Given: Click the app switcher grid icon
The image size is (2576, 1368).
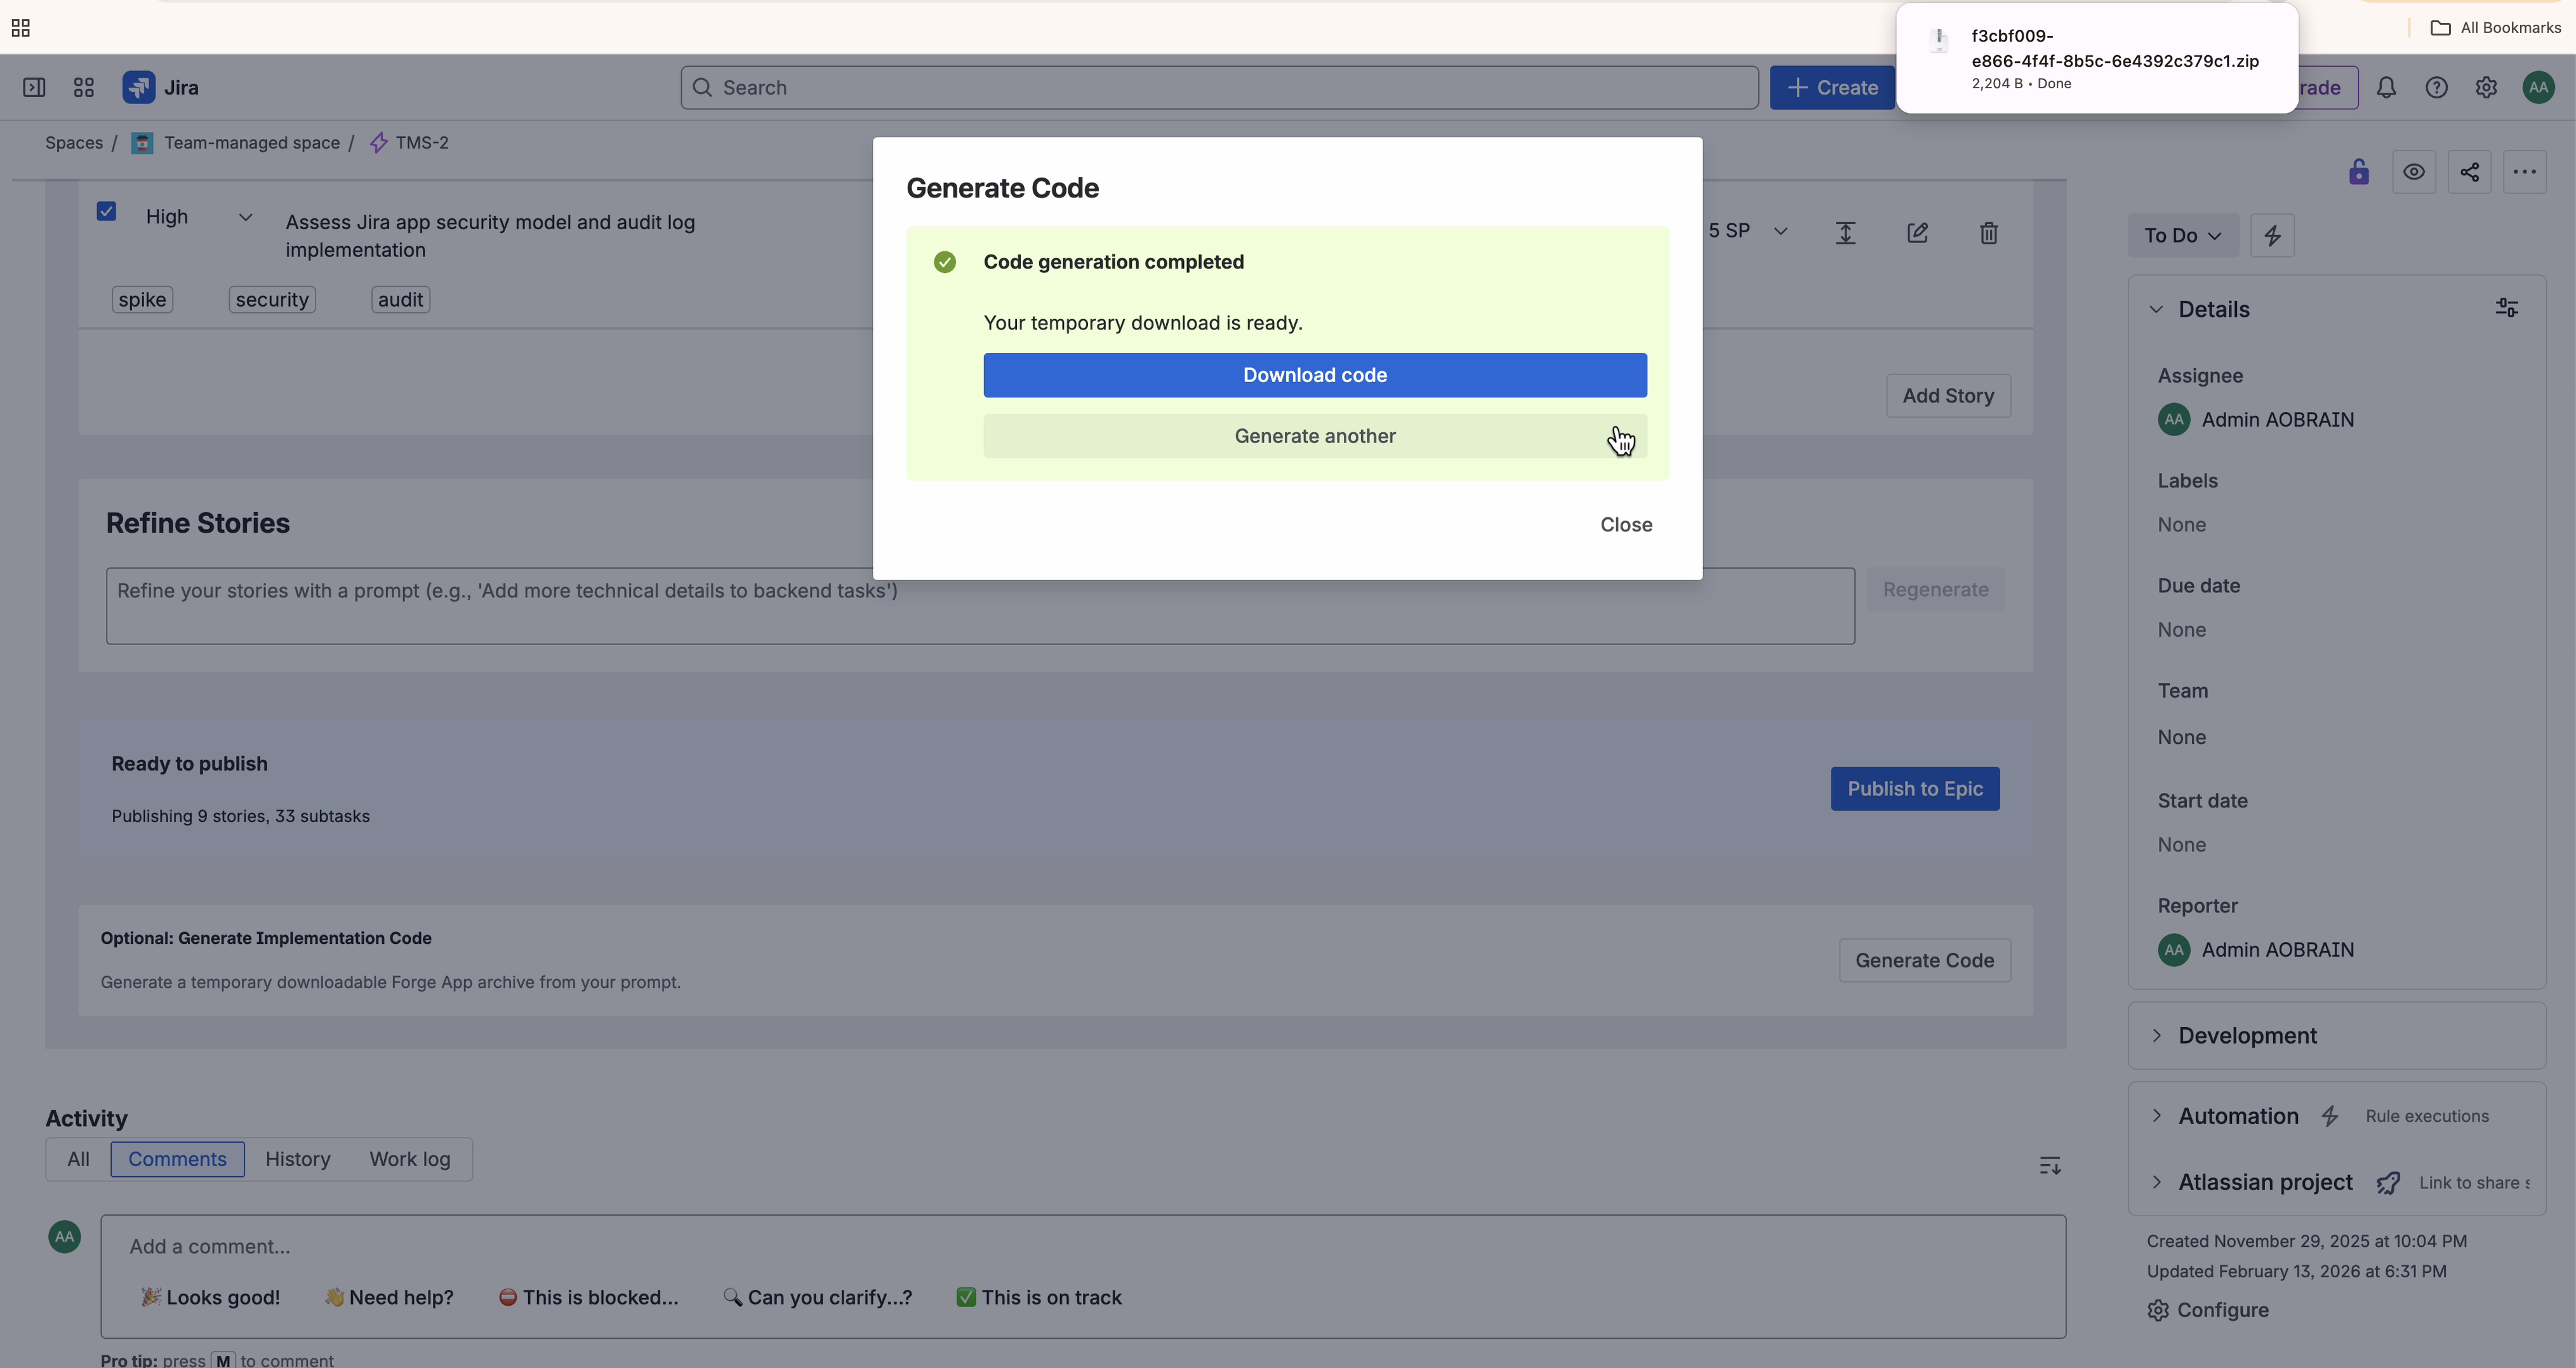Looking at the screenshot, I should click(x=84, y=88).
